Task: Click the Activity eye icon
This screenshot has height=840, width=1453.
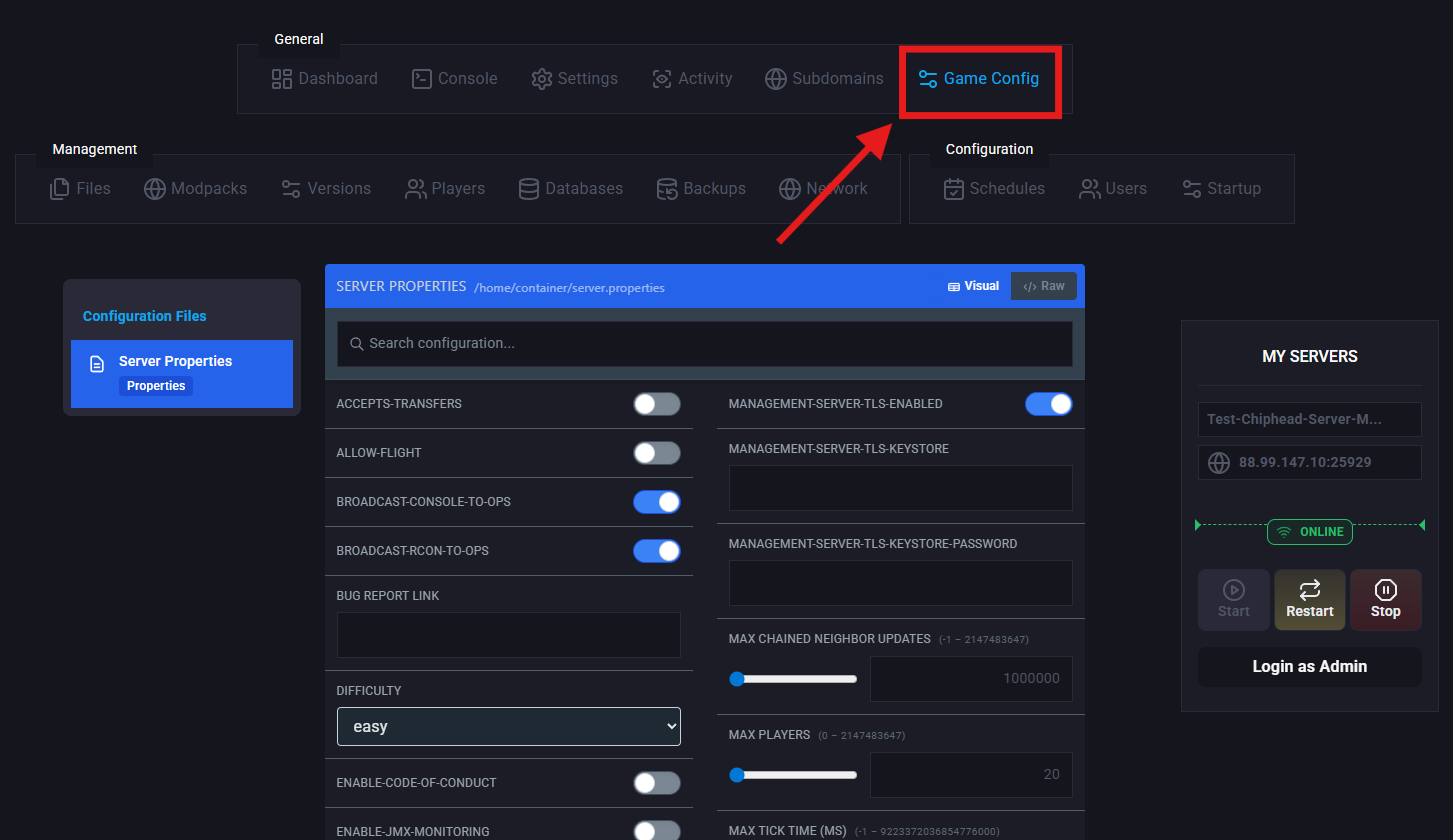Action: point(661,79)
